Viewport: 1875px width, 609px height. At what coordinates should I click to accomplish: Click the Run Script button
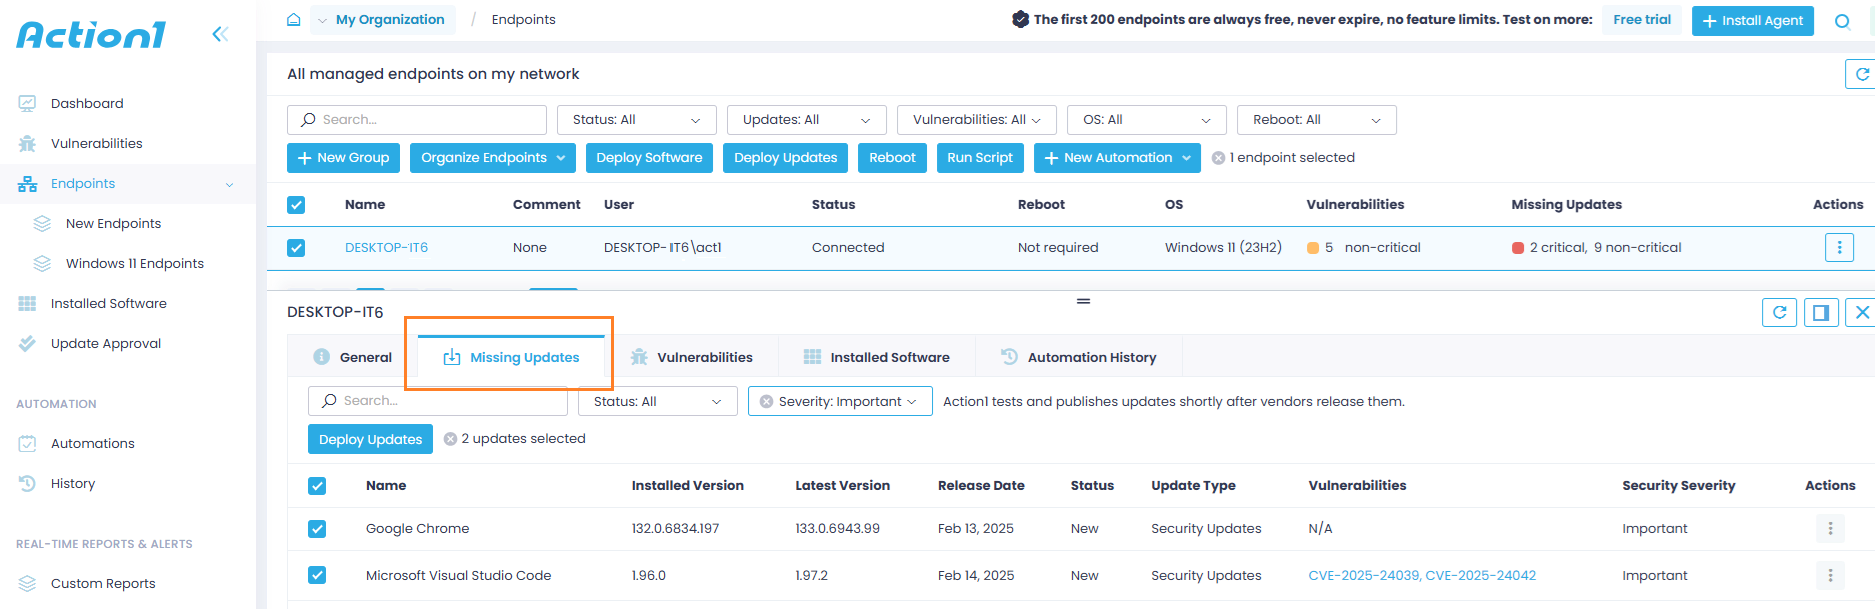pos(980,158)
